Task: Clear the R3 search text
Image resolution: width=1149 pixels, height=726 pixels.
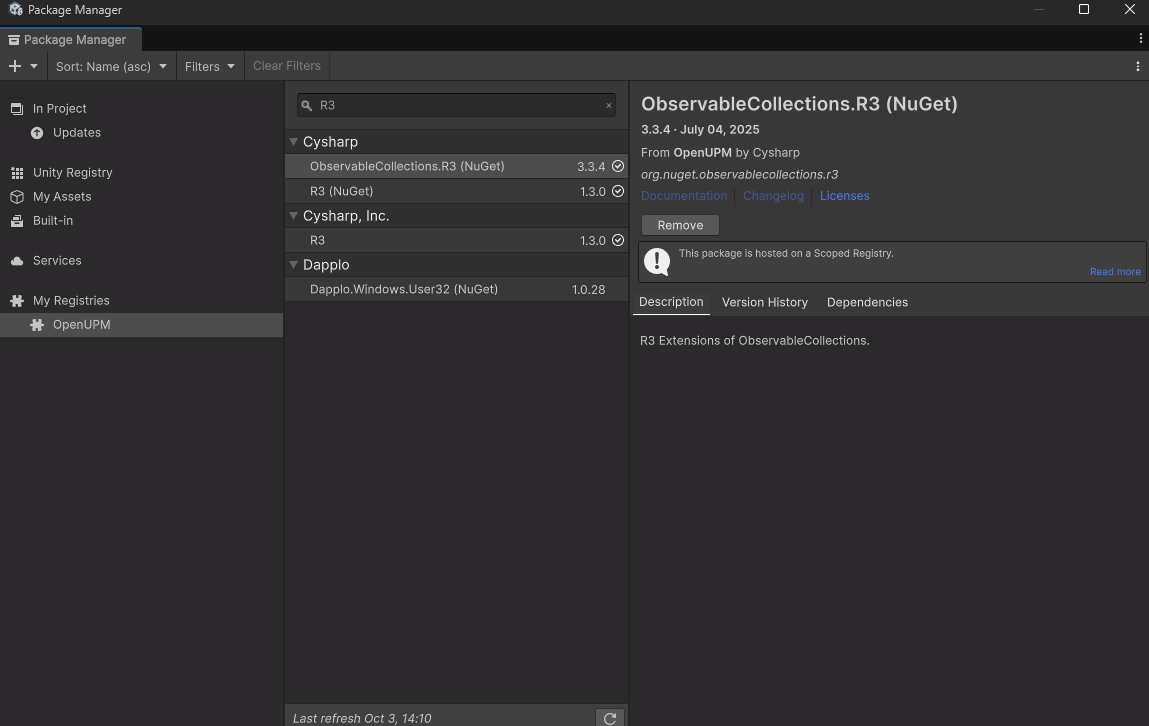Action: point(608,105)
